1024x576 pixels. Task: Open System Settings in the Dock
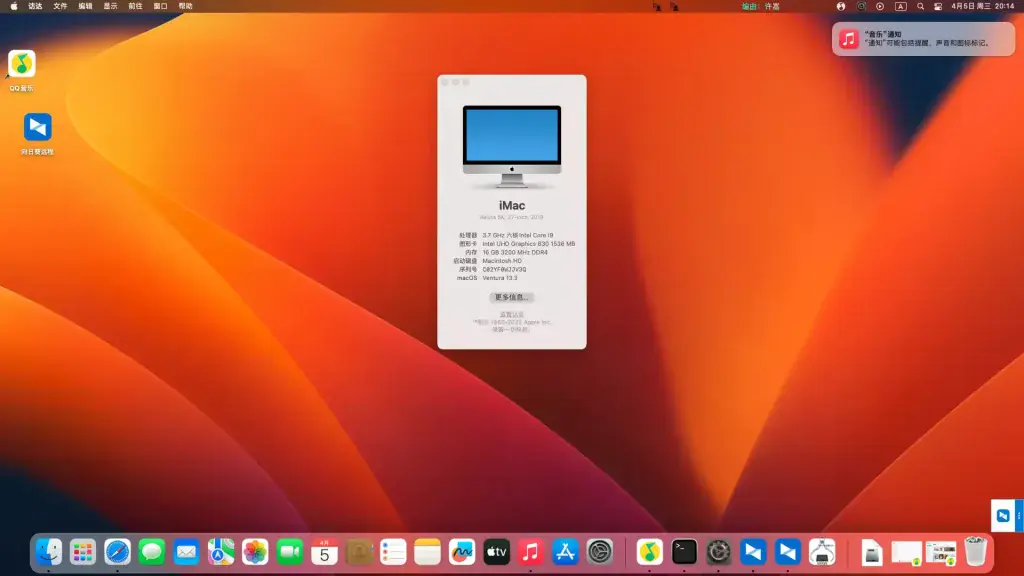coord(600,552)
